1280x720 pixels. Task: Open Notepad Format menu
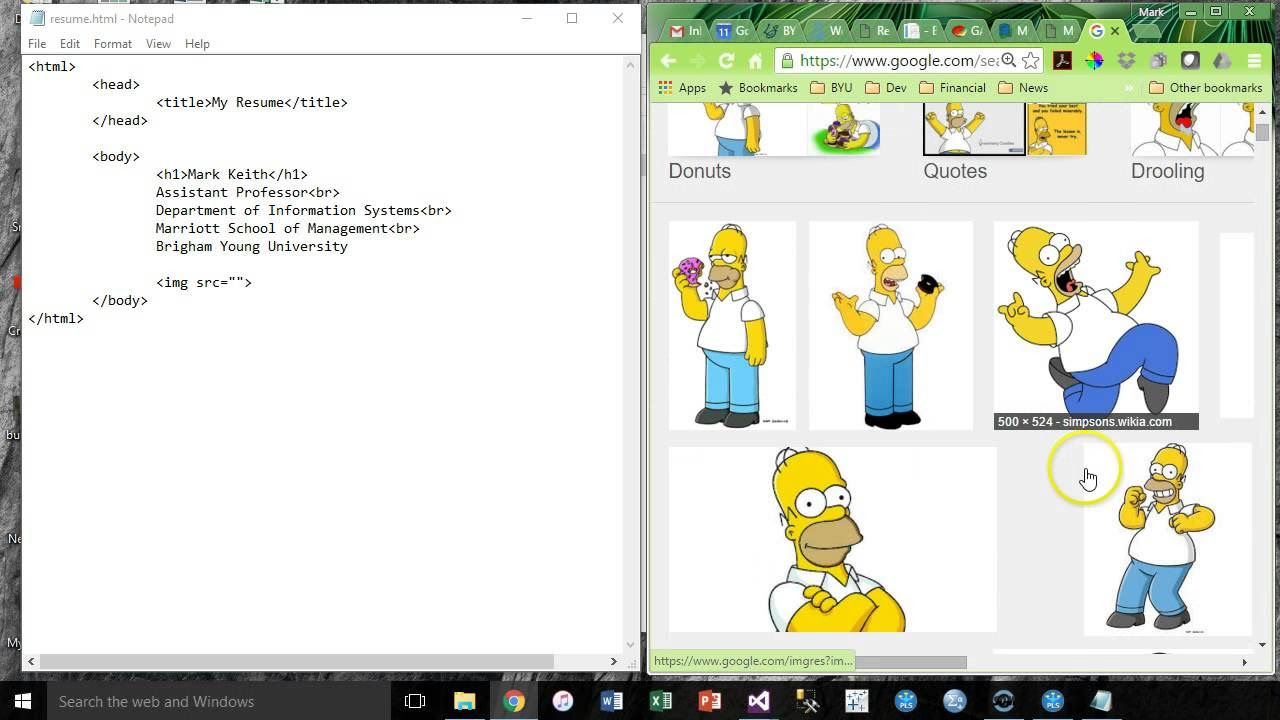pyautogui.click(x=113, y=44)
